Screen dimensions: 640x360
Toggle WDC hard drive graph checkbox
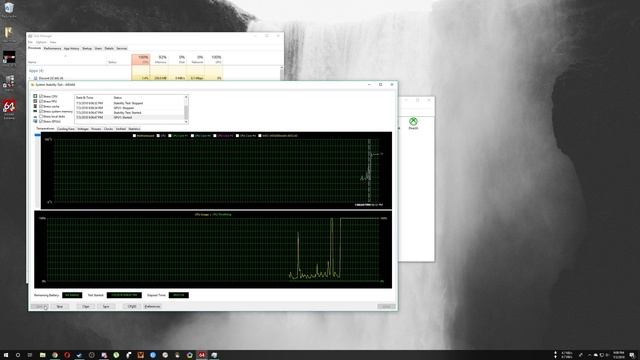tap(260, 136)
